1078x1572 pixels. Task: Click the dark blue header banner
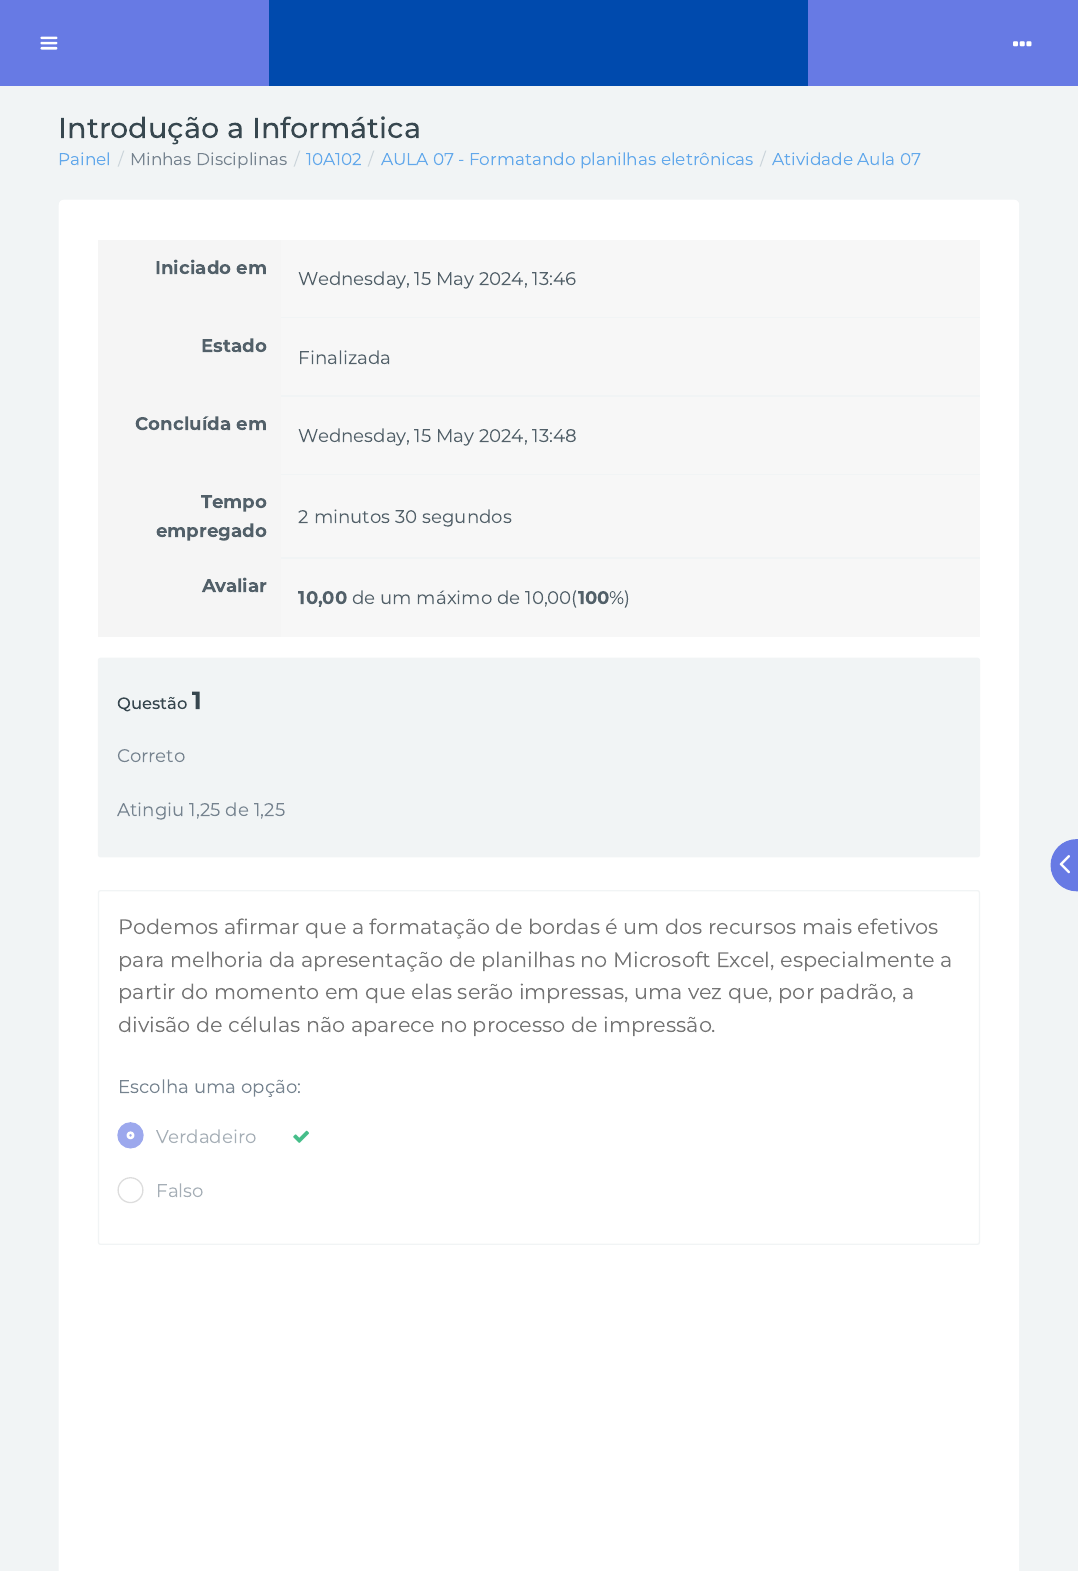pos(538,43)
